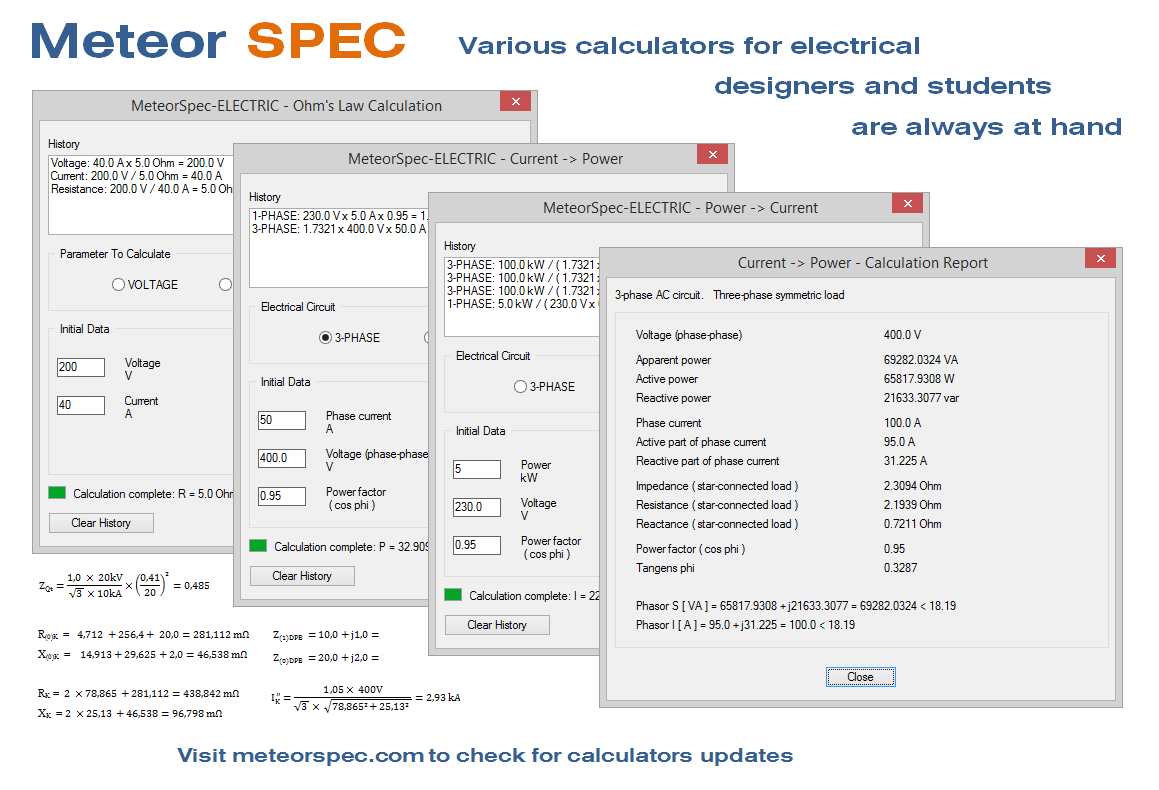Click green status indicator in Power -> Current
This screenshot has width=1159, height=790.
click(453, 594)
